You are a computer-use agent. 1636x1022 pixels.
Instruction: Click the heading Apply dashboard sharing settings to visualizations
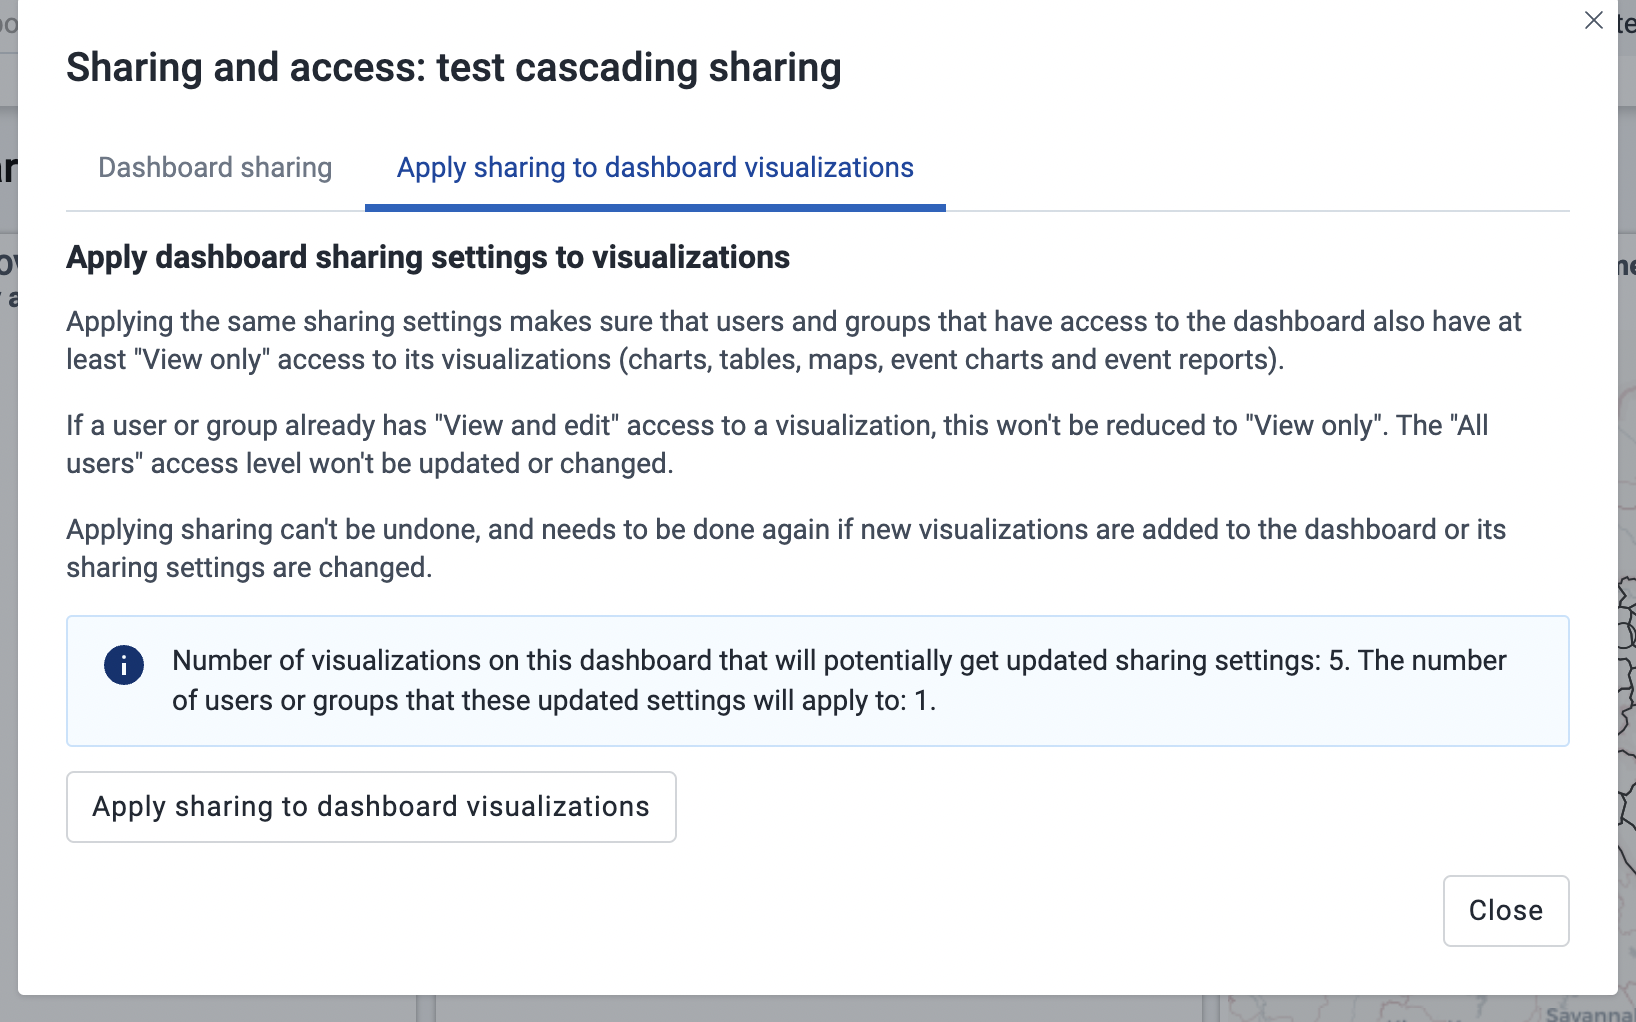point(428,257)
